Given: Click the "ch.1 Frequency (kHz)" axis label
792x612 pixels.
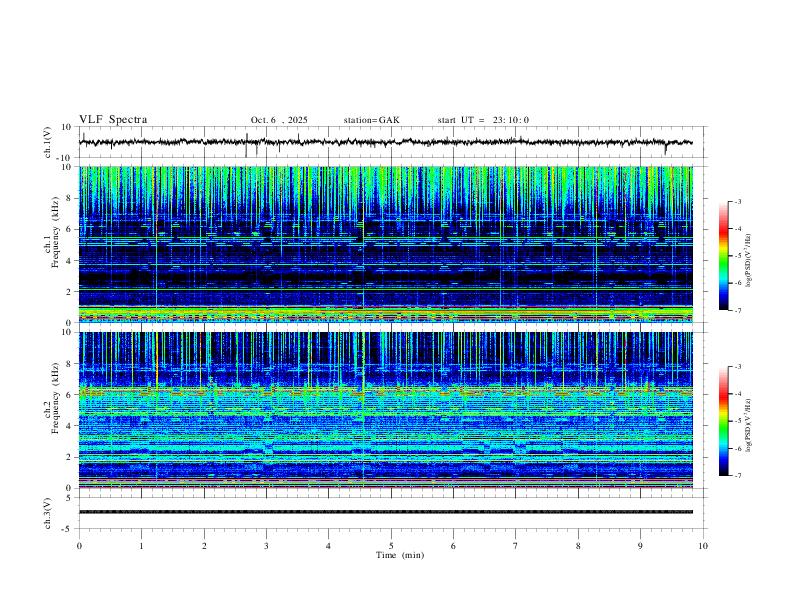Looking at the screenshot, I should [52, 233].
